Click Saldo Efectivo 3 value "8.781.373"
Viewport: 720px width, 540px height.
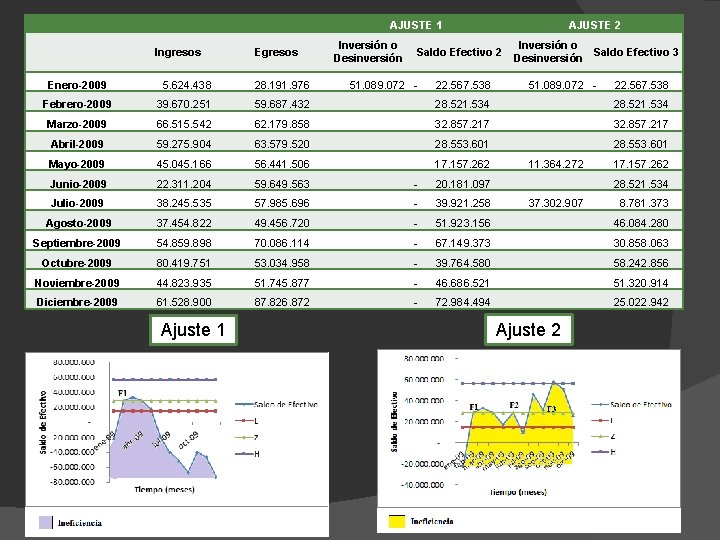(644, 203)
